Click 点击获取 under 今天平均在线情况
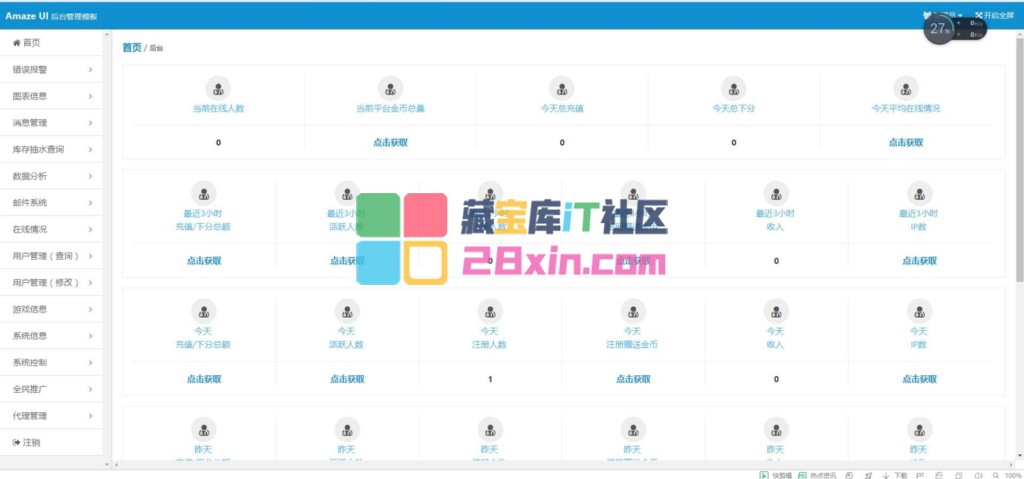Viewport: 1024px width, 479px height. [x=906, y=142]
